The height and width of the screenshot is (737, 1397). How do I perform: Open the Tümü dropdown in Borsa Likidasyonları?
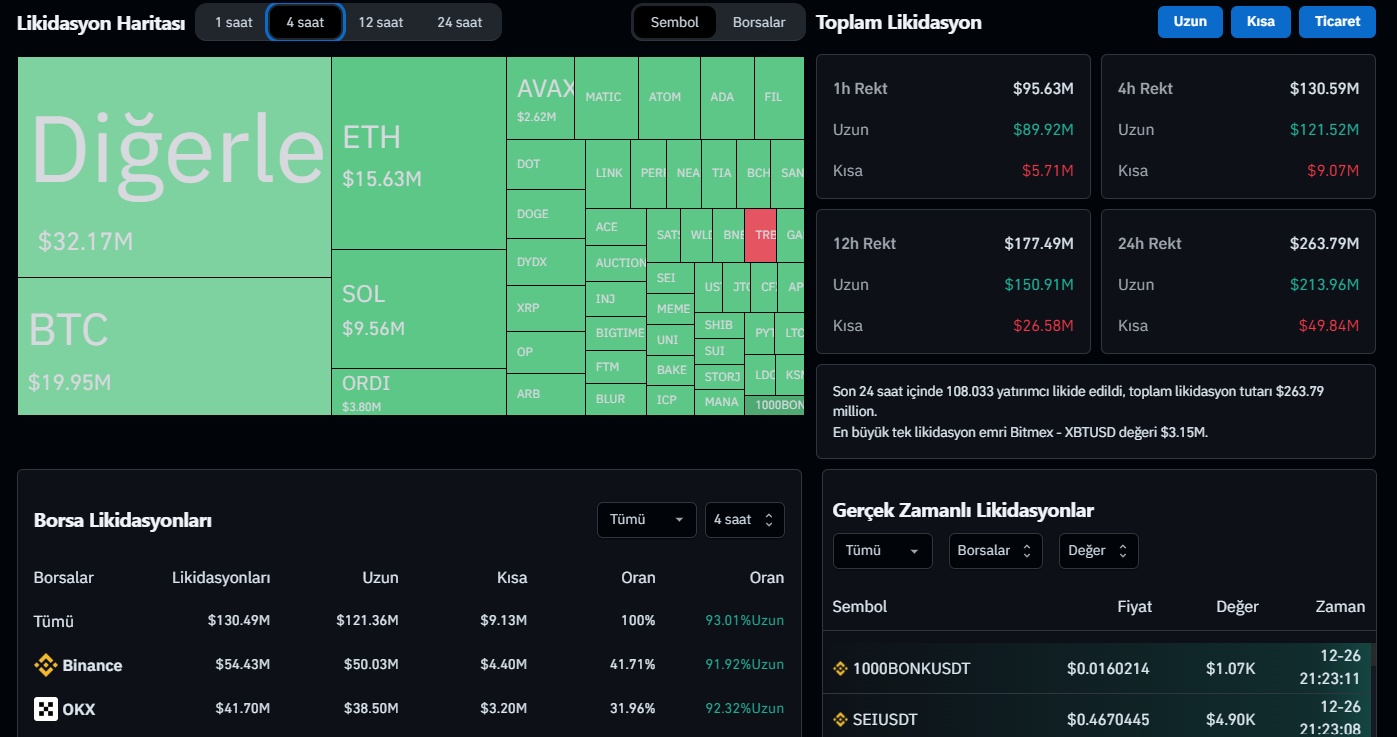point(646,520)
